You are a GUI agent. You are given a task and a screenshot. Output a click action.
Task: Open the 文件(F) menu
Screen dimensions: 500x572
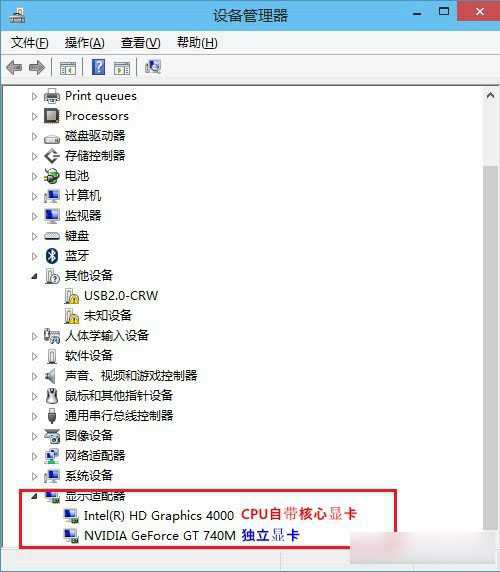coord(30,43)
